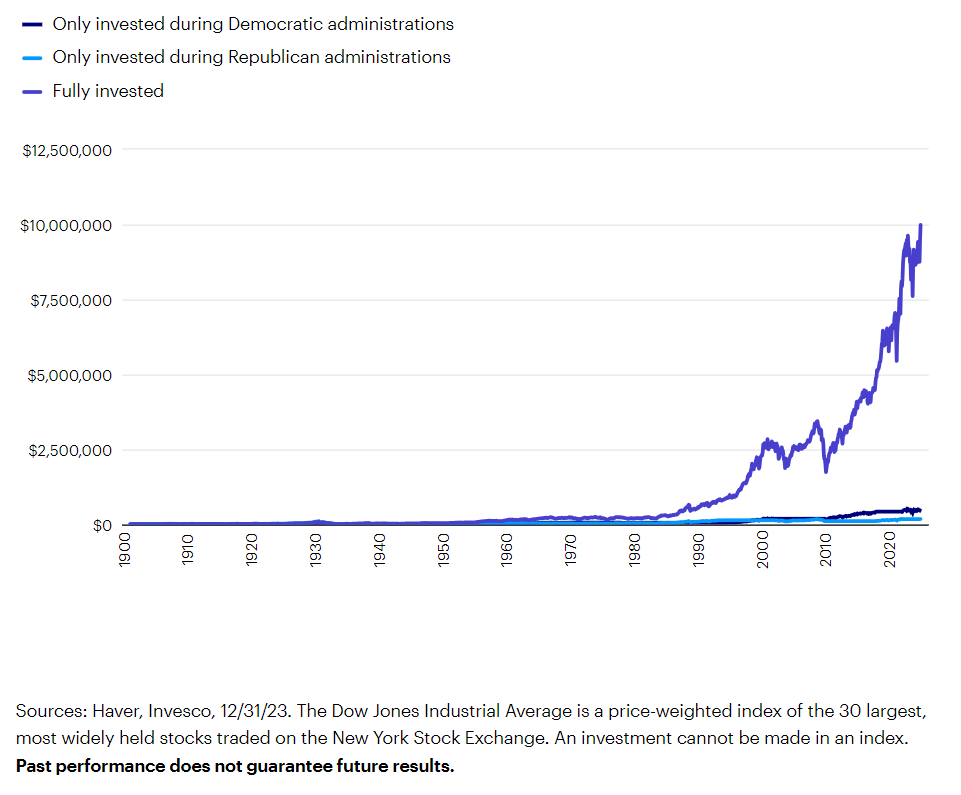Click the 2020 x-axis year label
This screenshot has height=795, width=961.
click(890, 550)
